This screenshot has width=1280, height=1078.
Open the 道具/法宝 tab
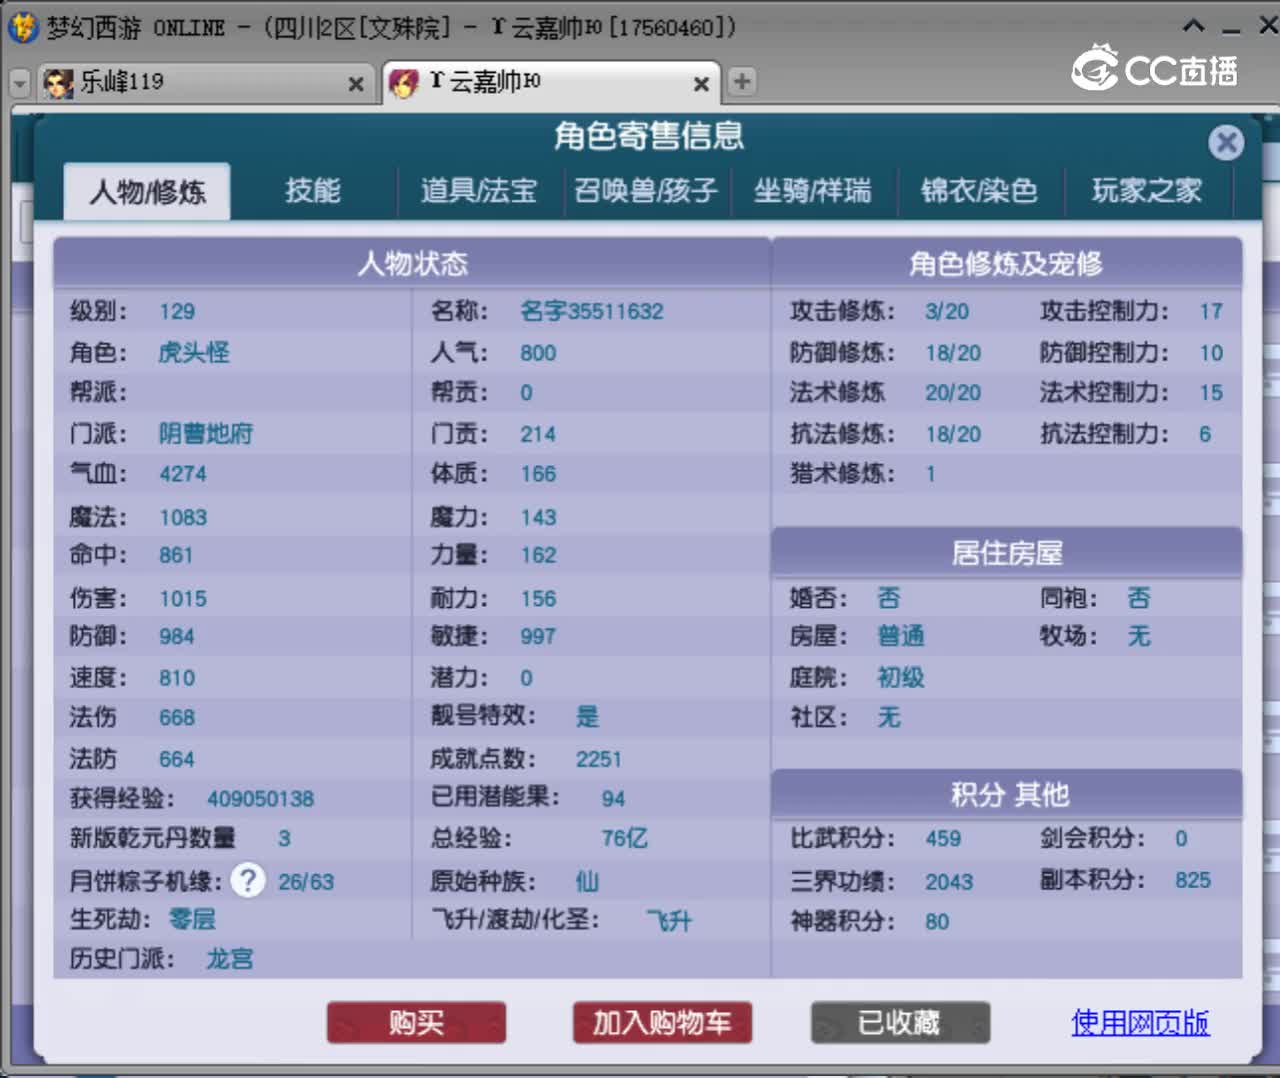pos(479,191)
